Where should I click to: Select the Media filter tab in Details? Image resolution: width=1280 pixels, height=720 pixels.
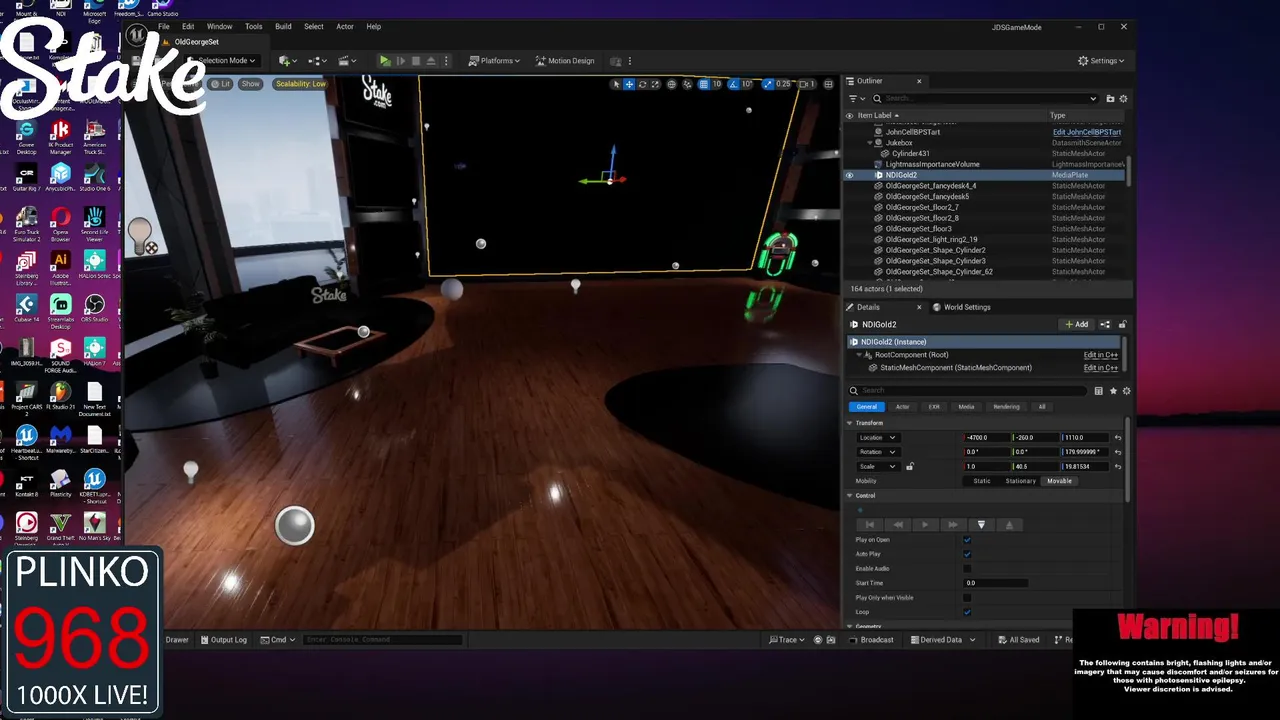(x=966, y=407)
